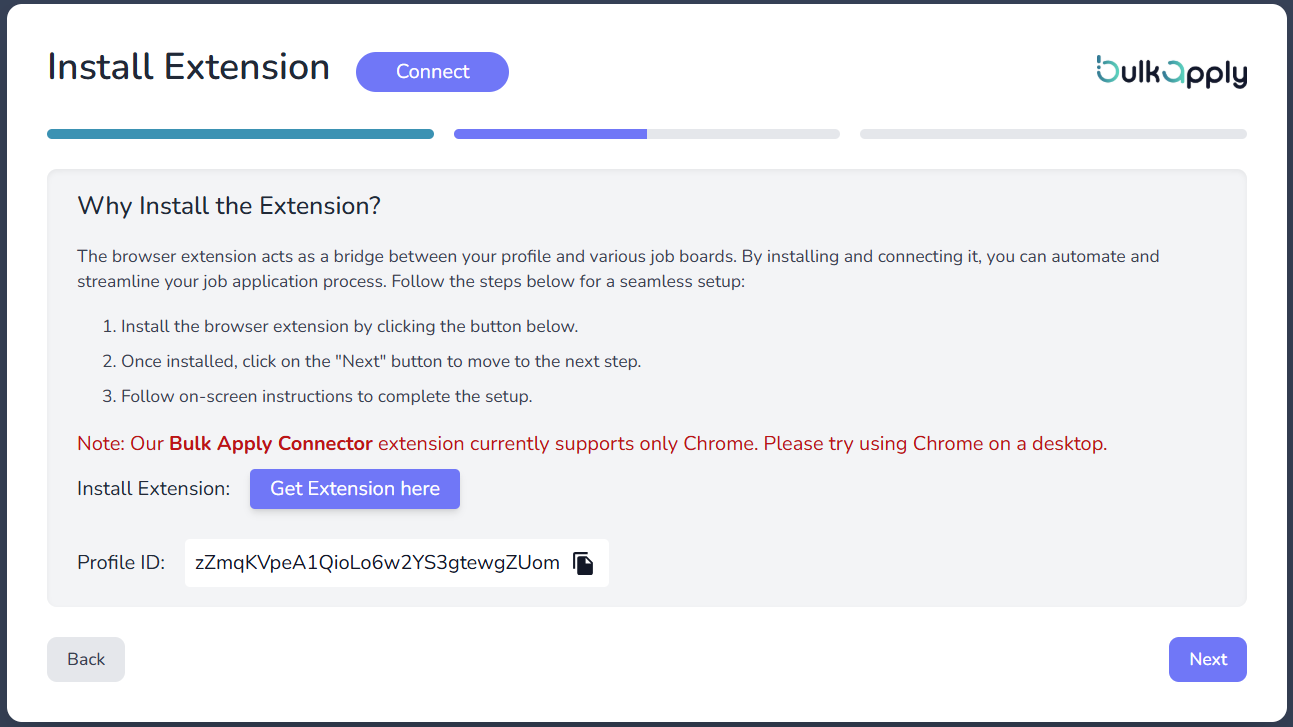
Task: Click the half-filled second progress bar
Action: click(646, 134)
